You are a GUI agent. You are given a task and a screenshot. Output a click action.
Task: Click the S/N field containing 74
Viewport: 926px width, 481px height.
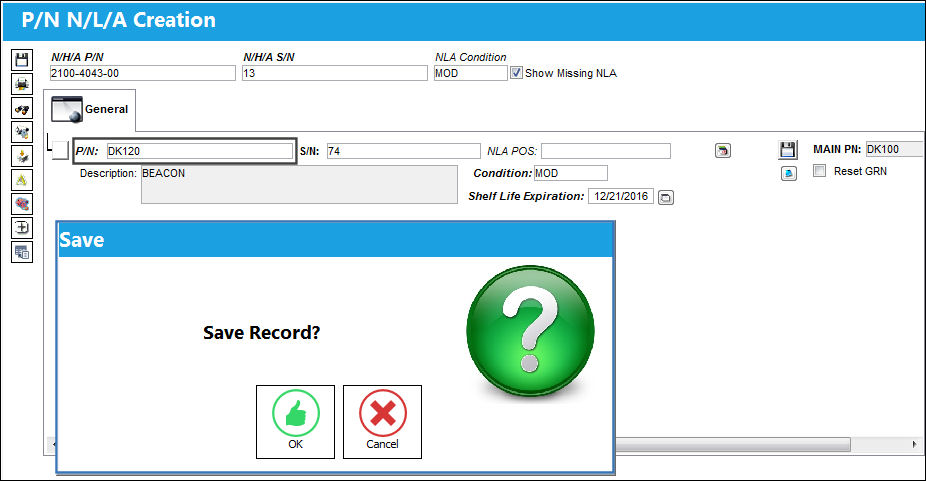click(403, 151)
